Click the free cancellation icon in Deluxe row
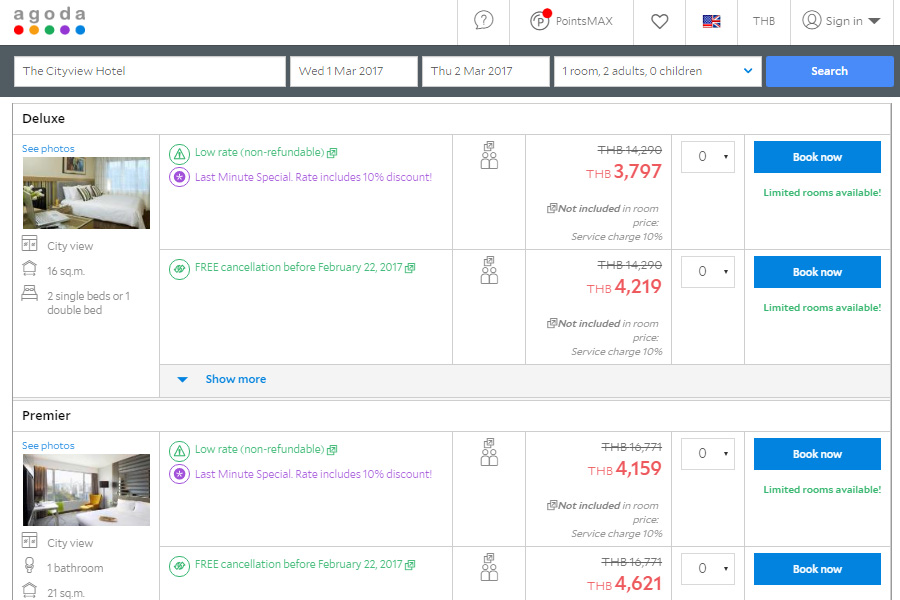This screenshot has height=600, width=900. coord(179,268)
